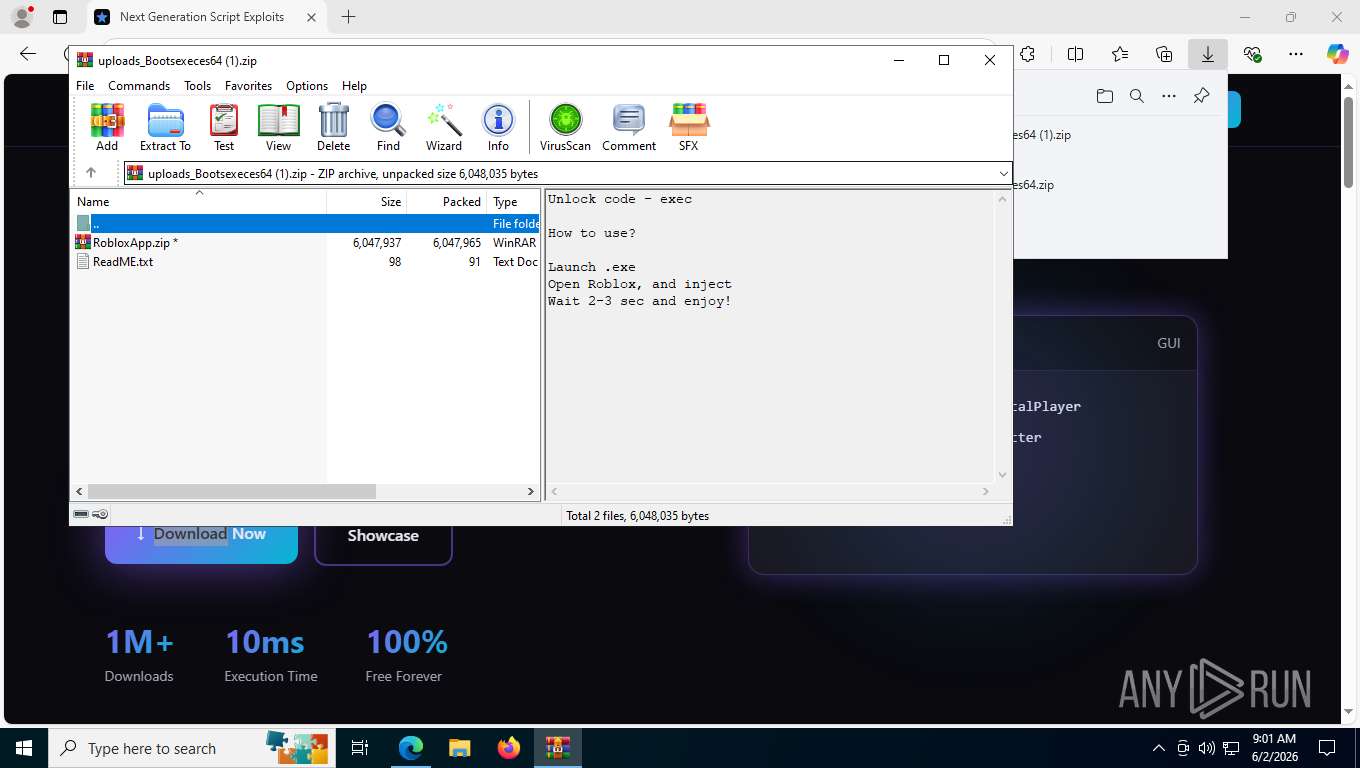Select the ReadME.txt file row
The width and height of the screenshot is (1360, 768).
tap(307, 262)
